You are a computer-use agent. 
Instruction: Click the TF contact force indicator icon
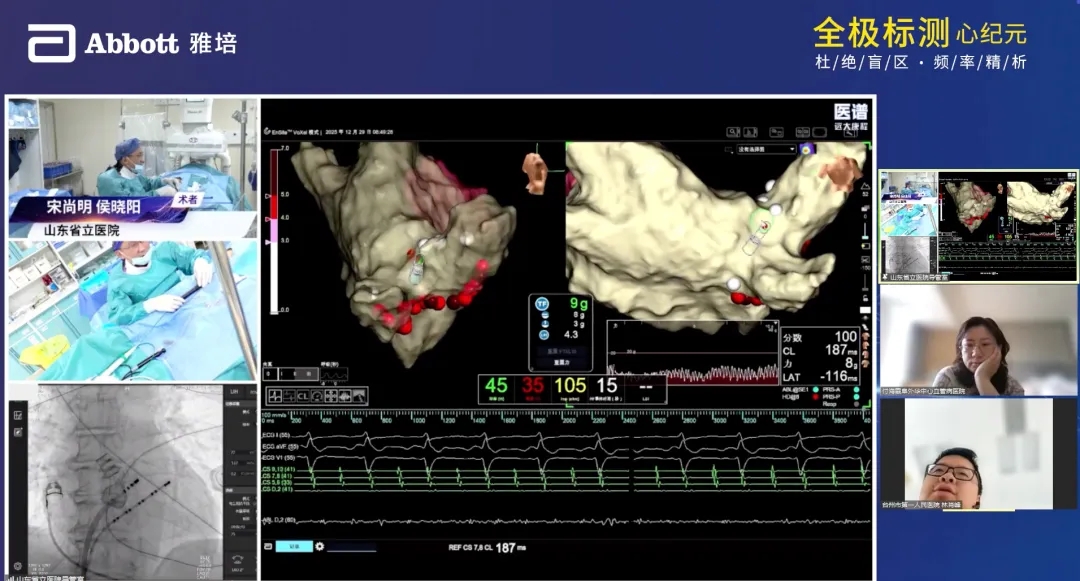[x=542, y=303]
